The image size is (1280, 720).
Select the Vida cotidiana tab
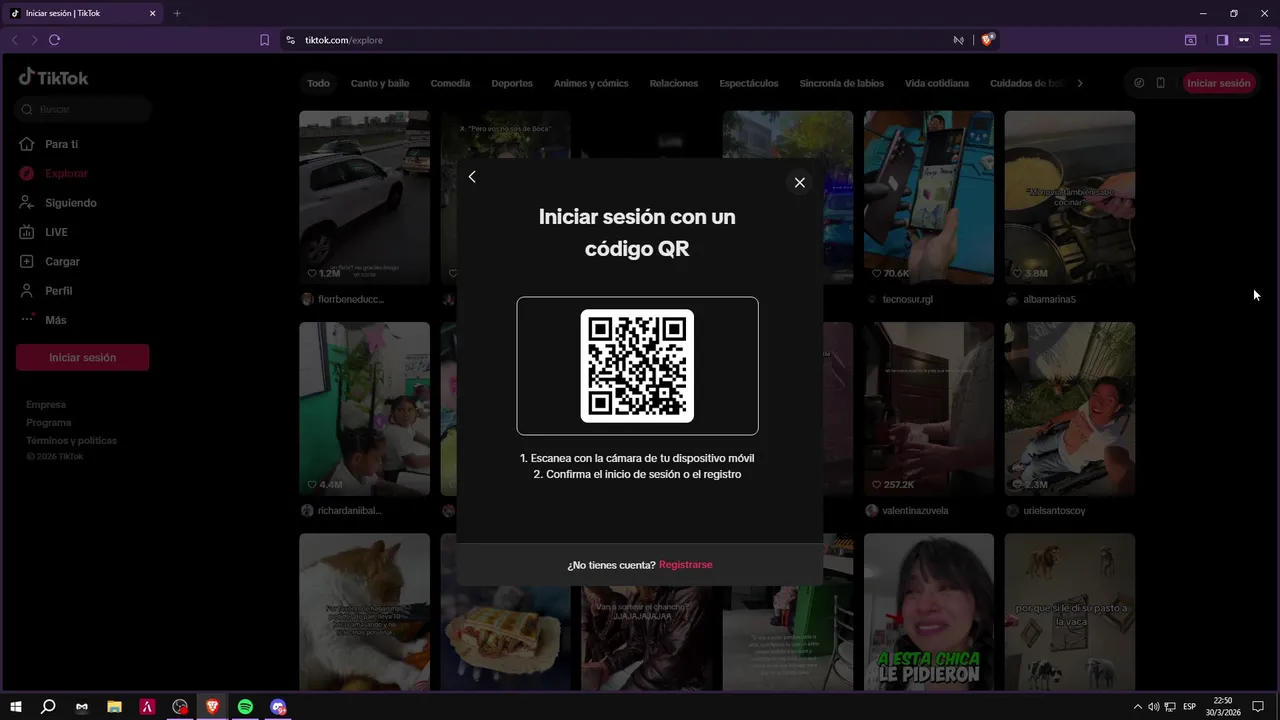pyautogui.click(x=937, y=83)
